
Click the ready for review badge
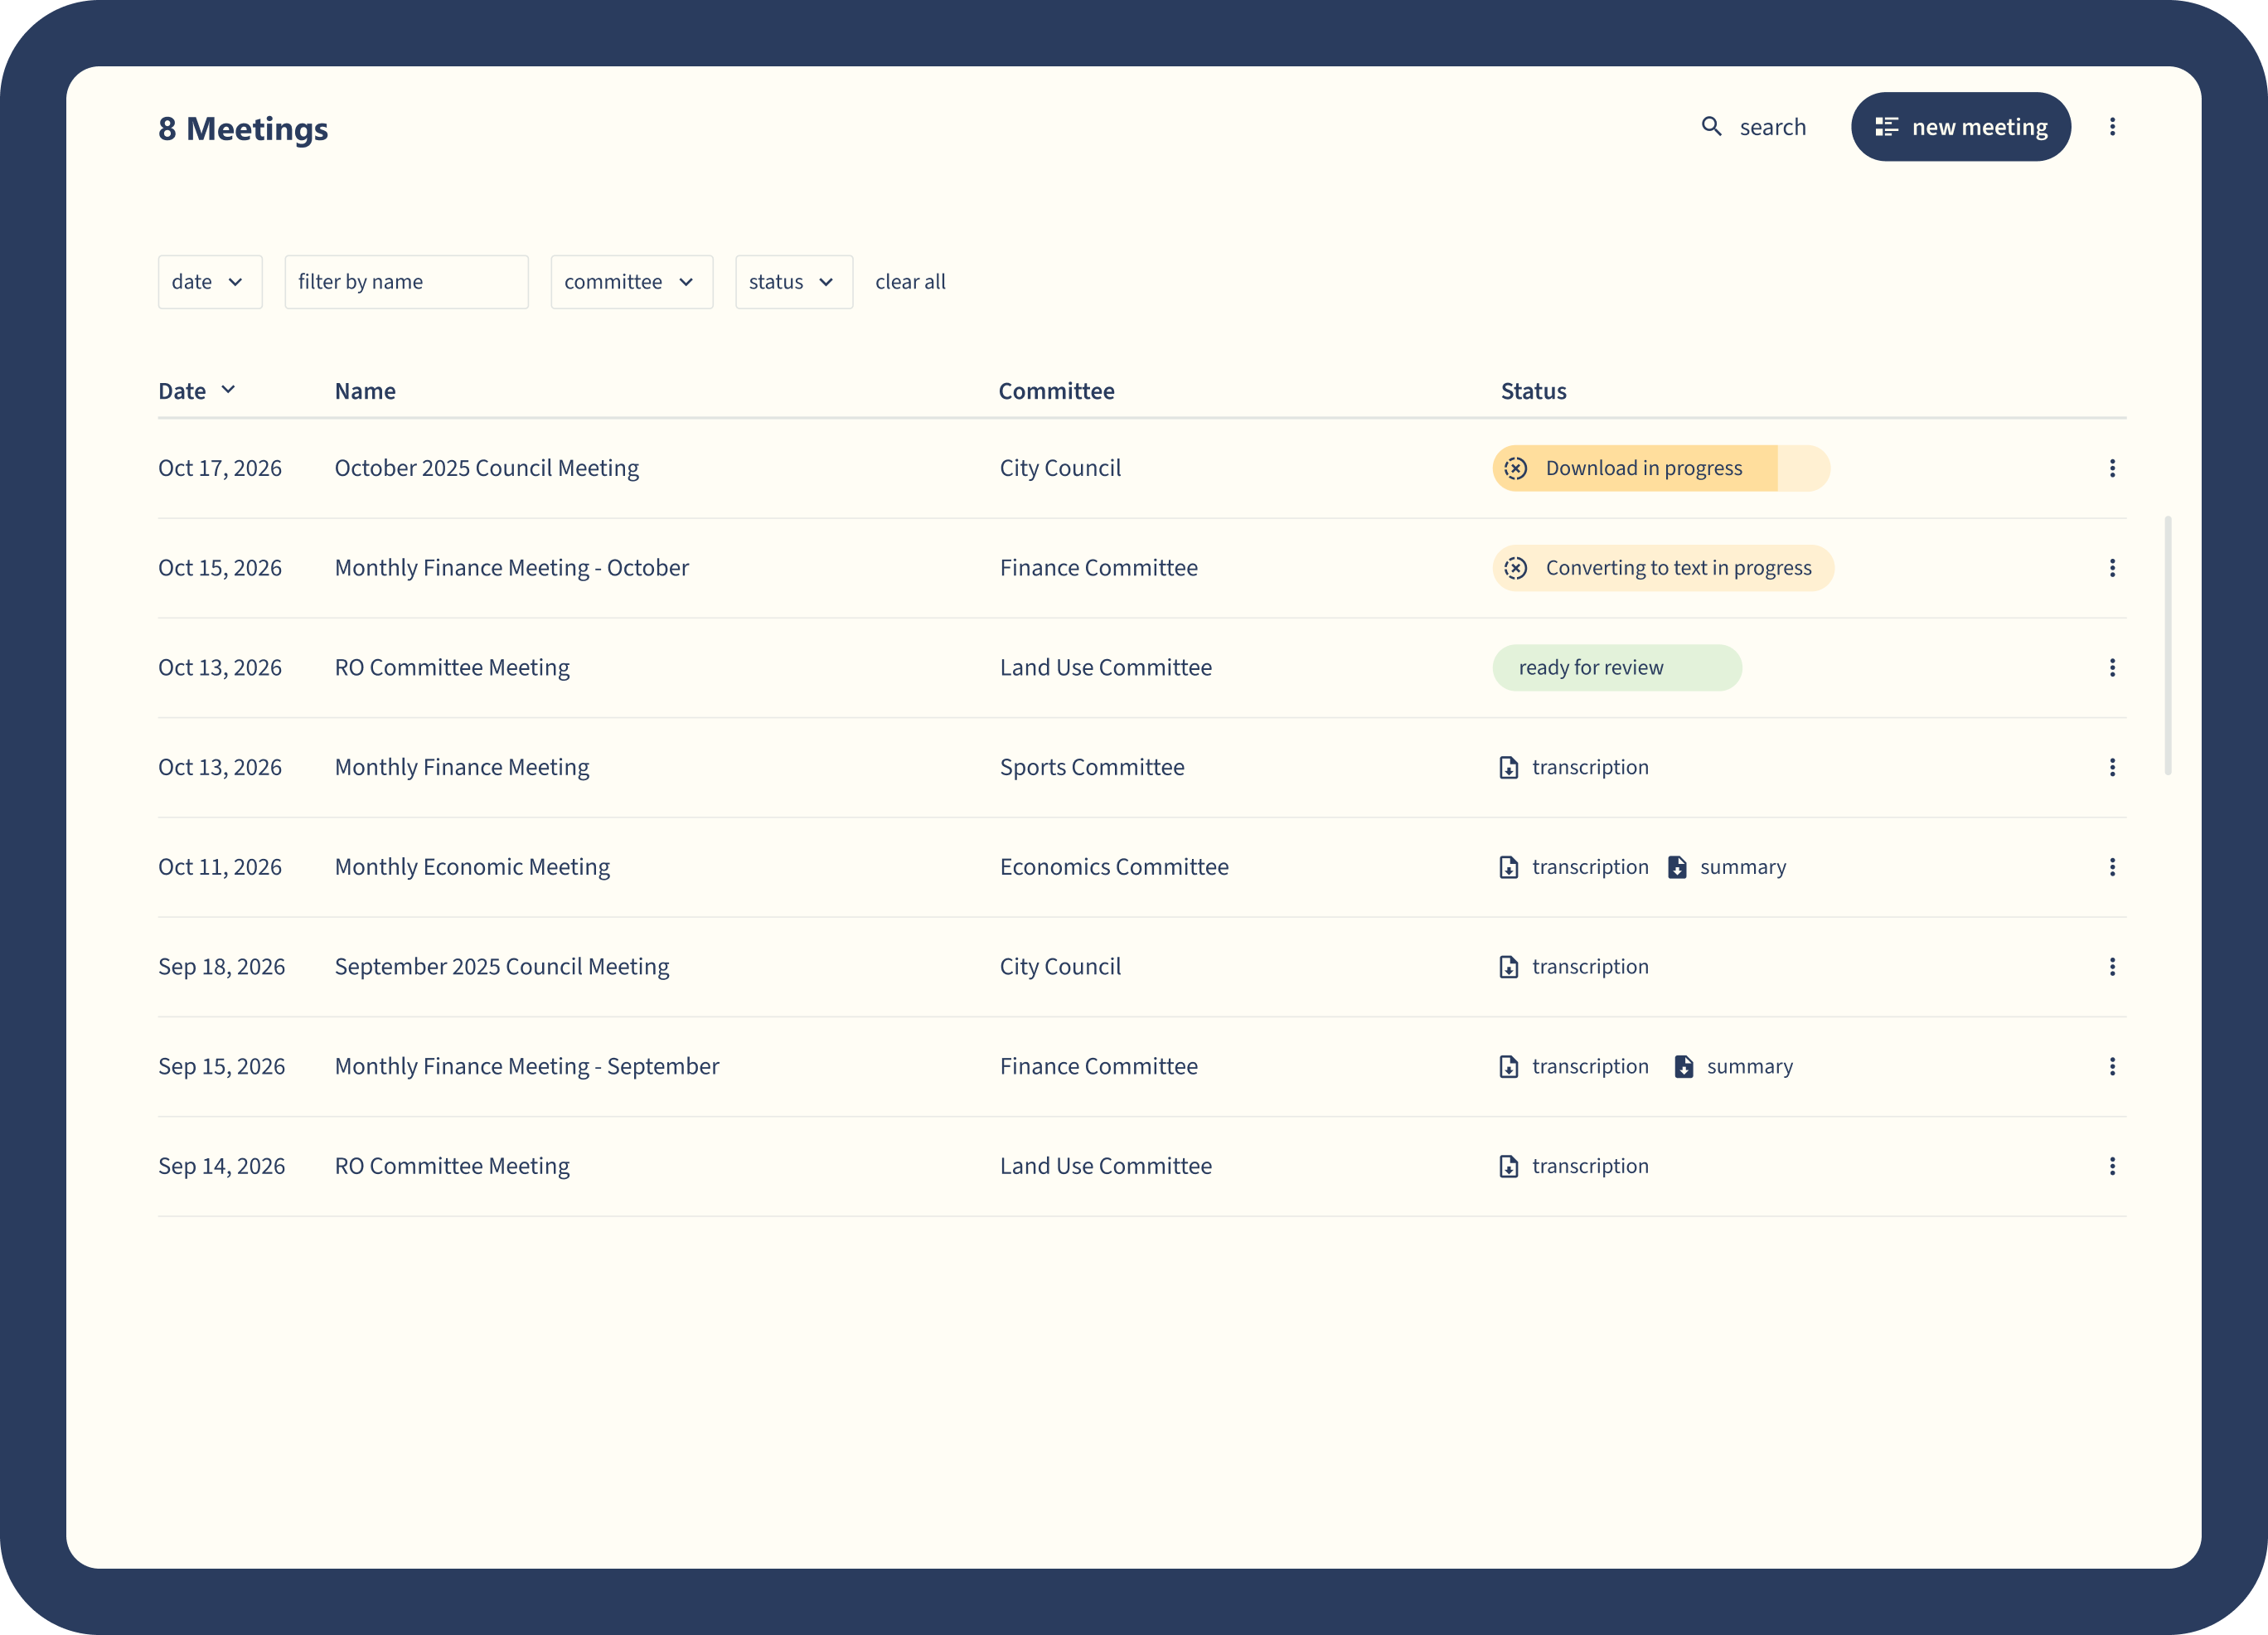[x=1617, y=668]
